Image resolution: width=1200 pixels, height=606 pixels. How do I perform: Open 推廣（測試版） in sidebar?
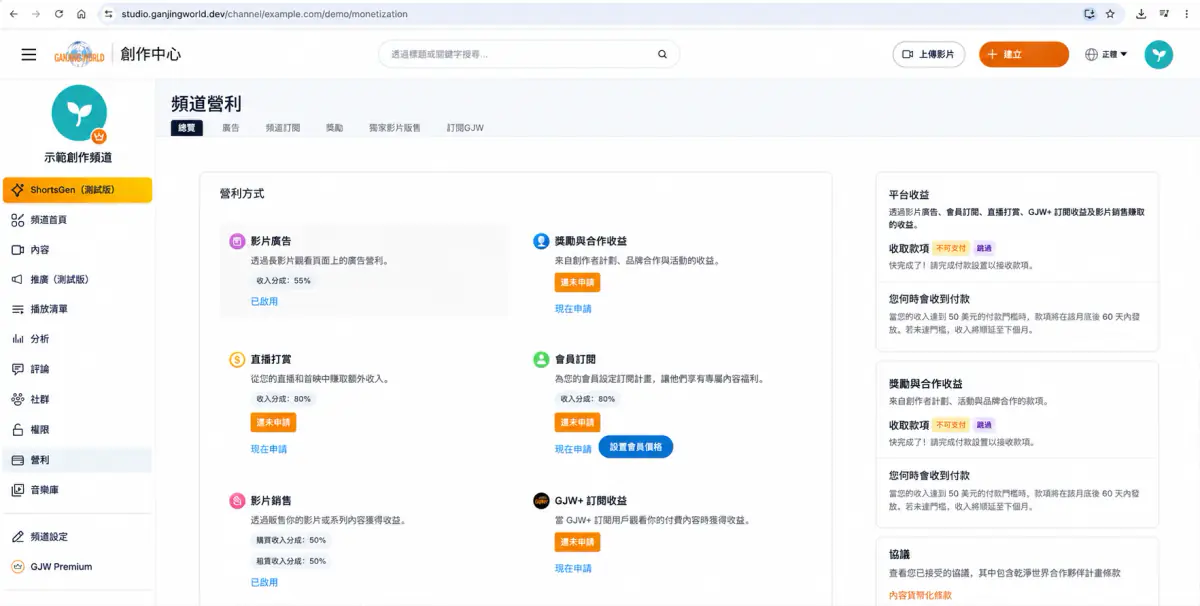pos(76,280)
